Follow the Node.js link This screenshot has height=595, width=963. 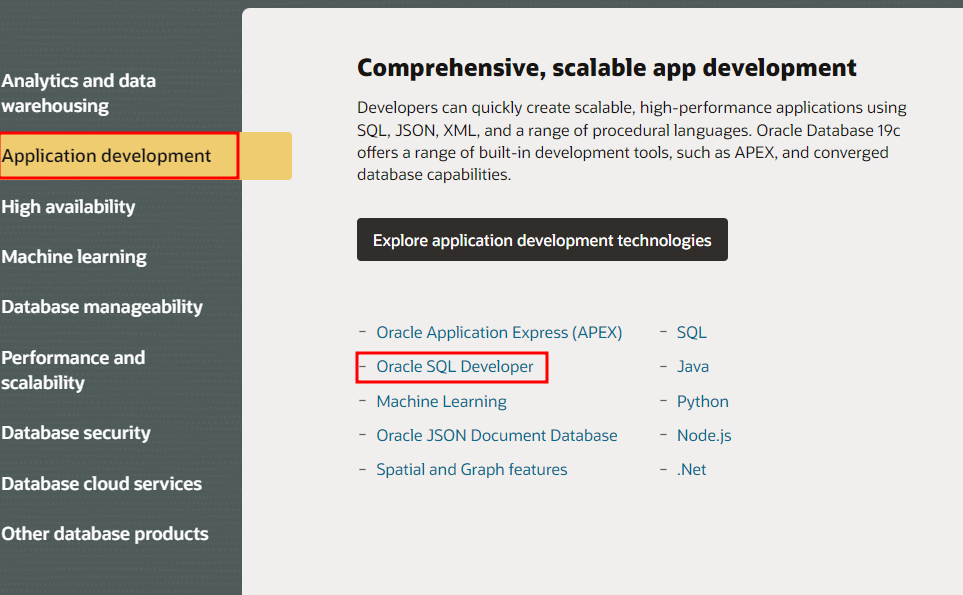704,435
